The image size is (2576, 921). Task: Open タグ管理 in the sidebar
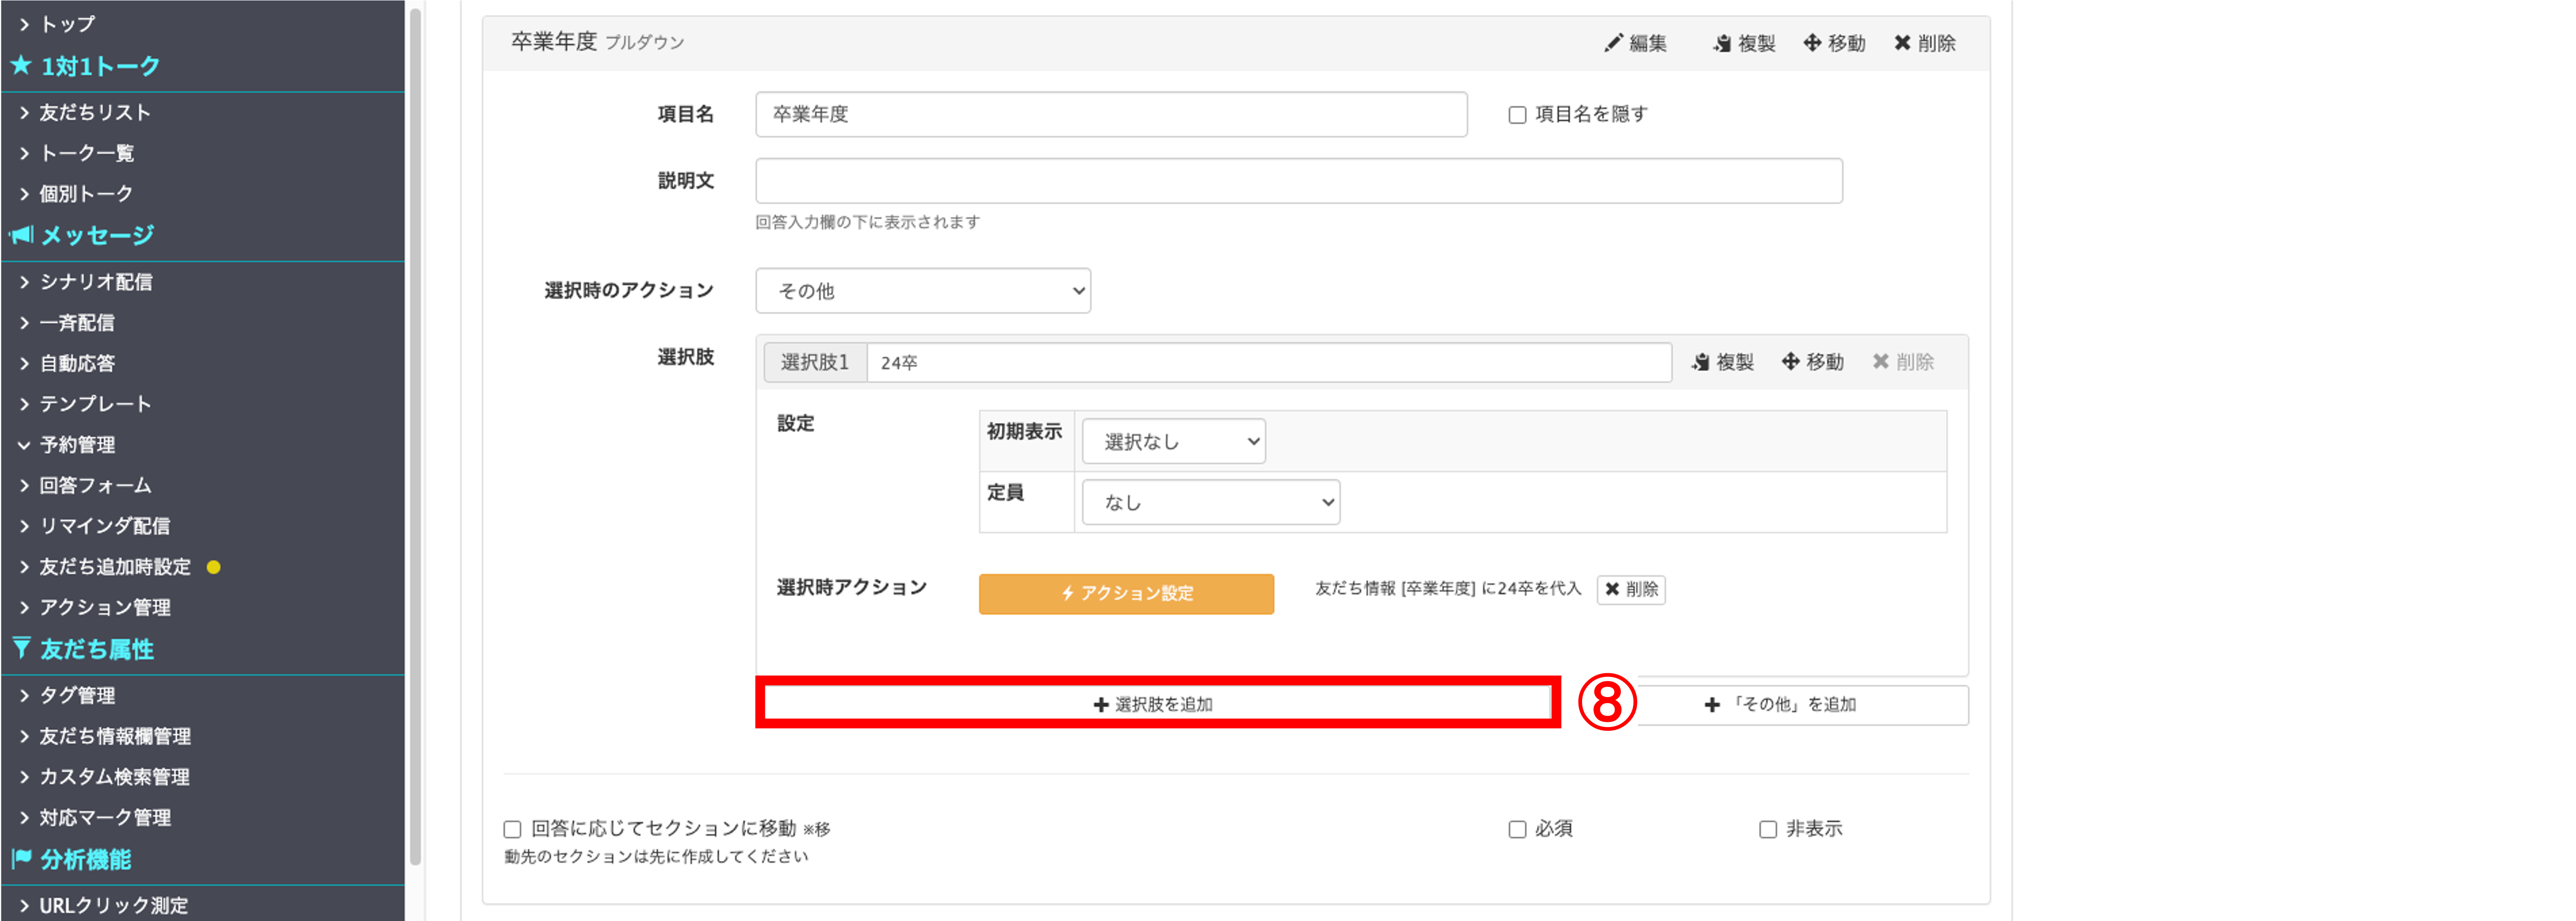[76, 695]
